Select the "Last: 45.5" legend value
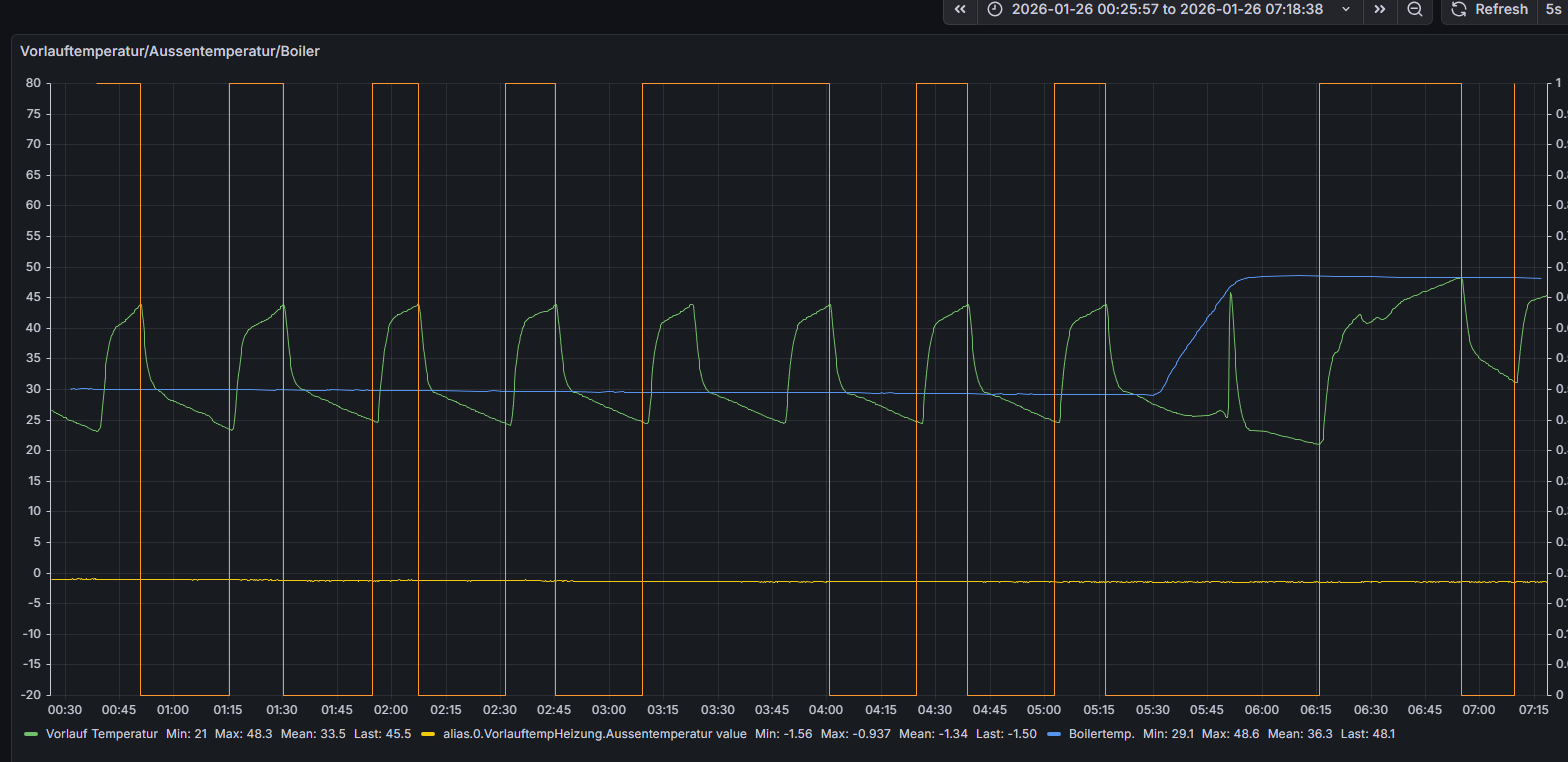 [383, 733]
